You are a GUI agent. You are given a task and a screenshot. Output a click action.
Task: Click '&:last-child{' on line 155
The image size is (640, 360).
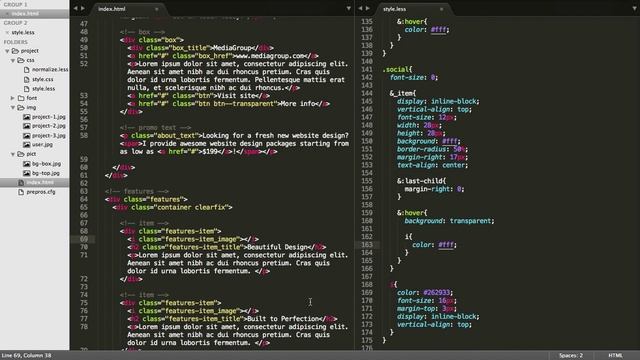coord(421,181)
